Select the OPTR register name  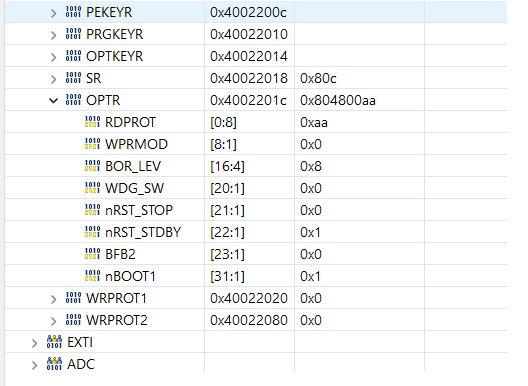pyautogui.click(x=103, y=100)
